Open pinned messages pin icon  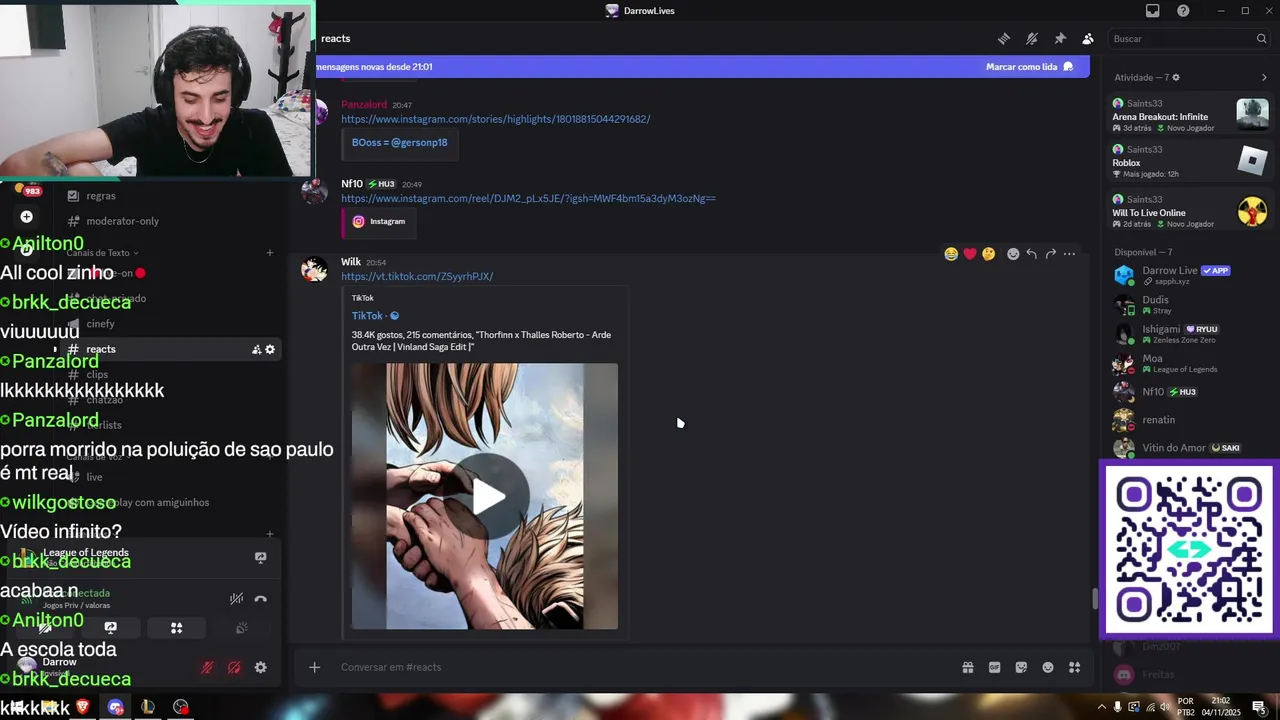point(1060,39)
